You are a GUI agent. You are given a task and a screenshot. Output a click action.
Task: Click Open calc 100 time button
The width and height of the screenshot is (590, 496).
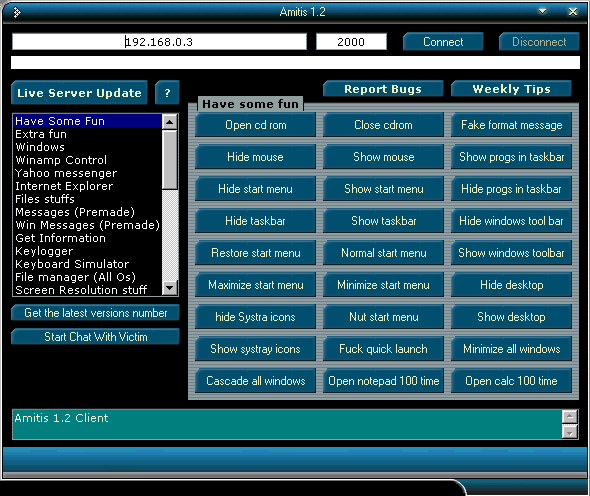(x=511, y=381)
